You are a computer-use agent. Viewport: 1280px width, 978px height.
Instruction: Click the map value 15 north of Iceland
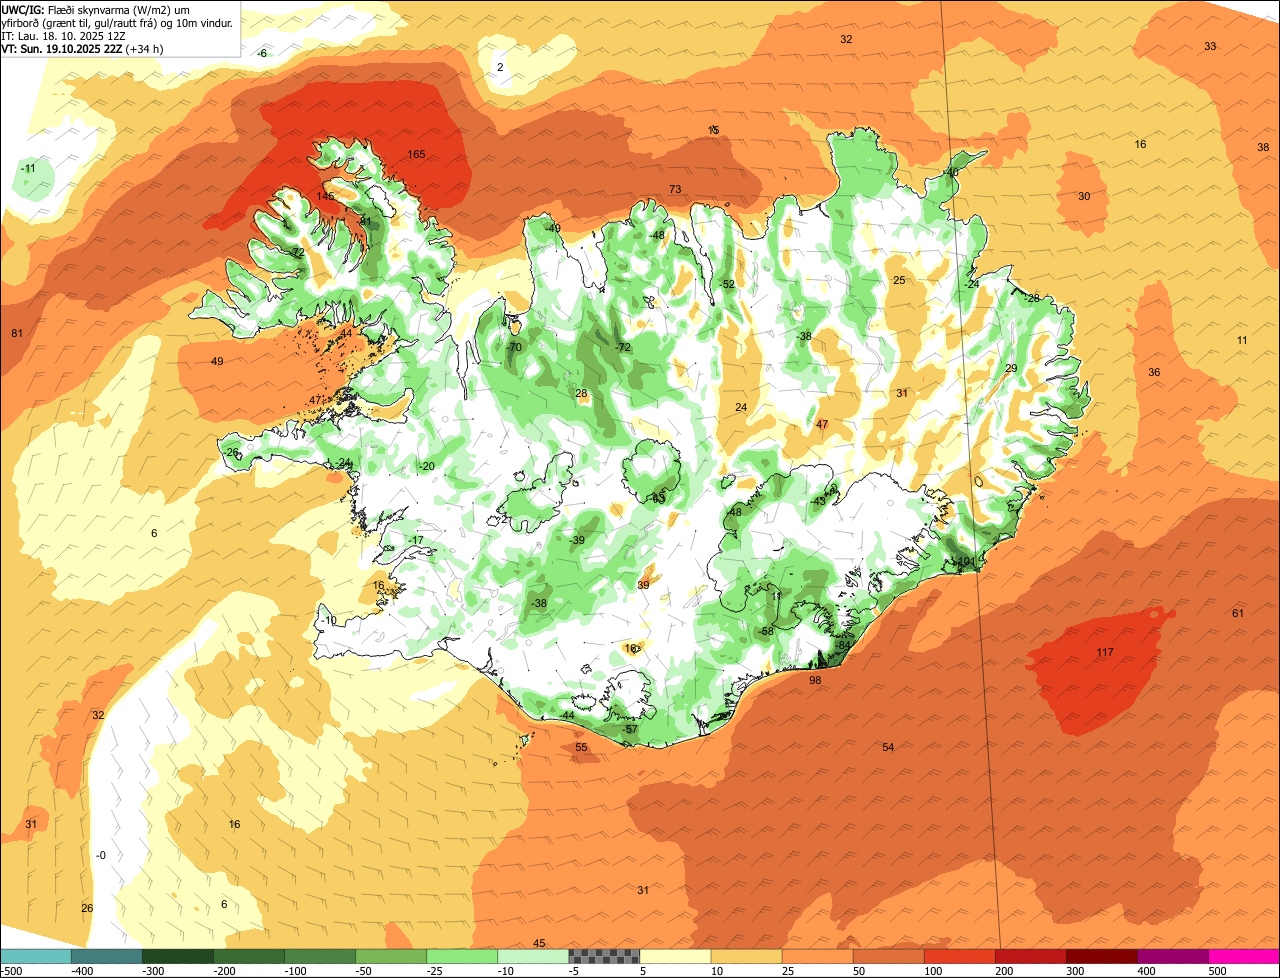pyautogui.click(x=713, y=130)
